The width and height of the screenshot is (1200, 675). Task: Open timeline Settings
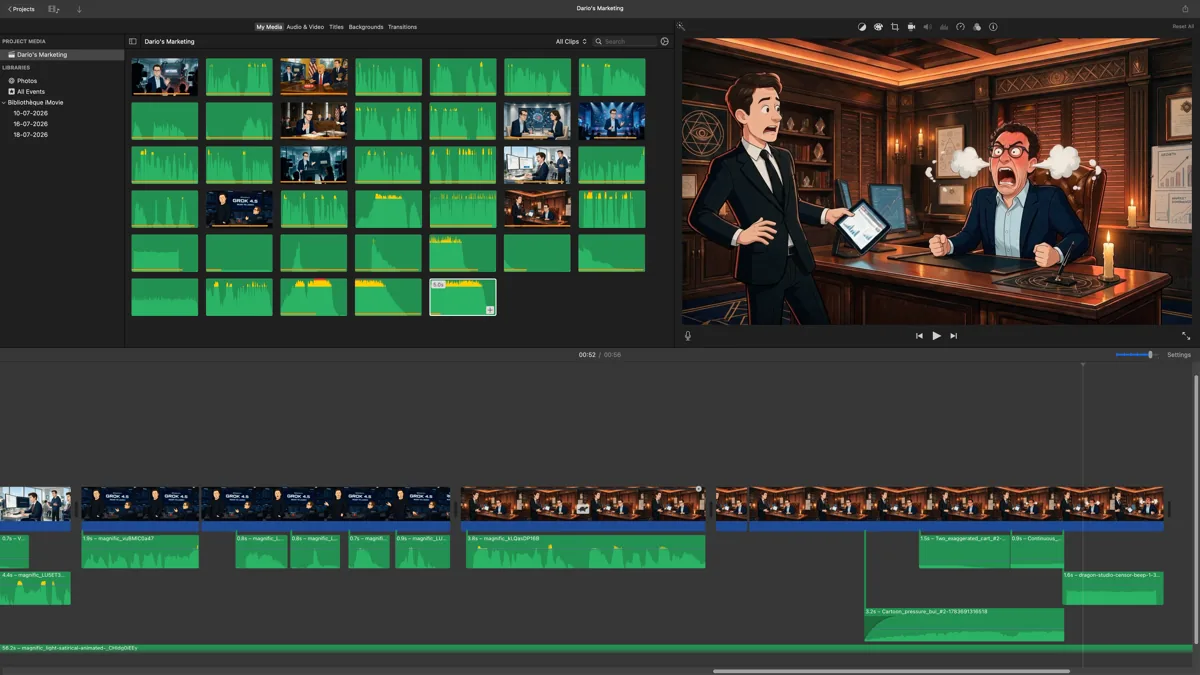tap(1179, 355)
